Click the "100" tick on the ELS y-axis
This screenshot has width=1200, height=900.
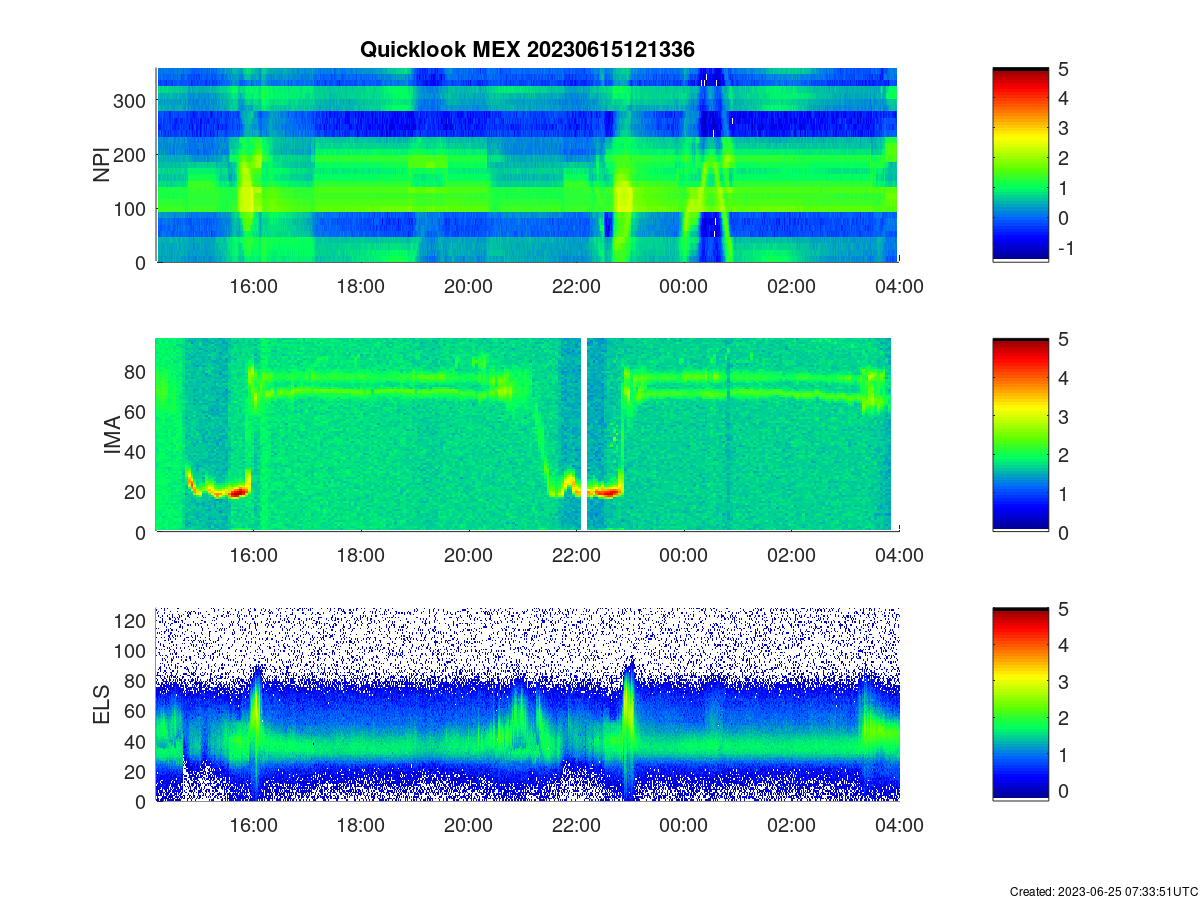click(x=131, y=651)
